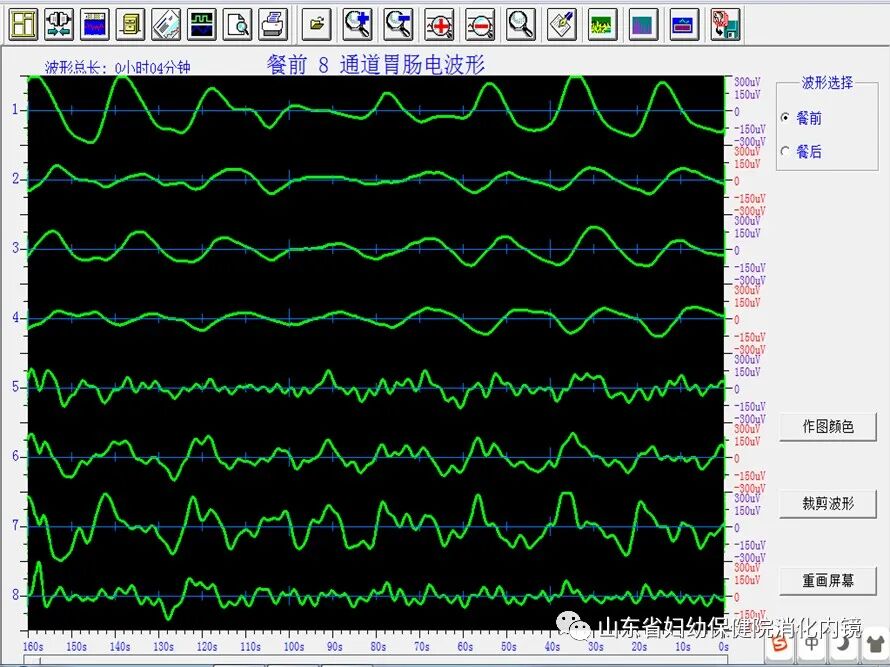Click the 波形总长: 0小时04分钟 text
Viewport: 890px width, 667px height.
pos(117,68)
